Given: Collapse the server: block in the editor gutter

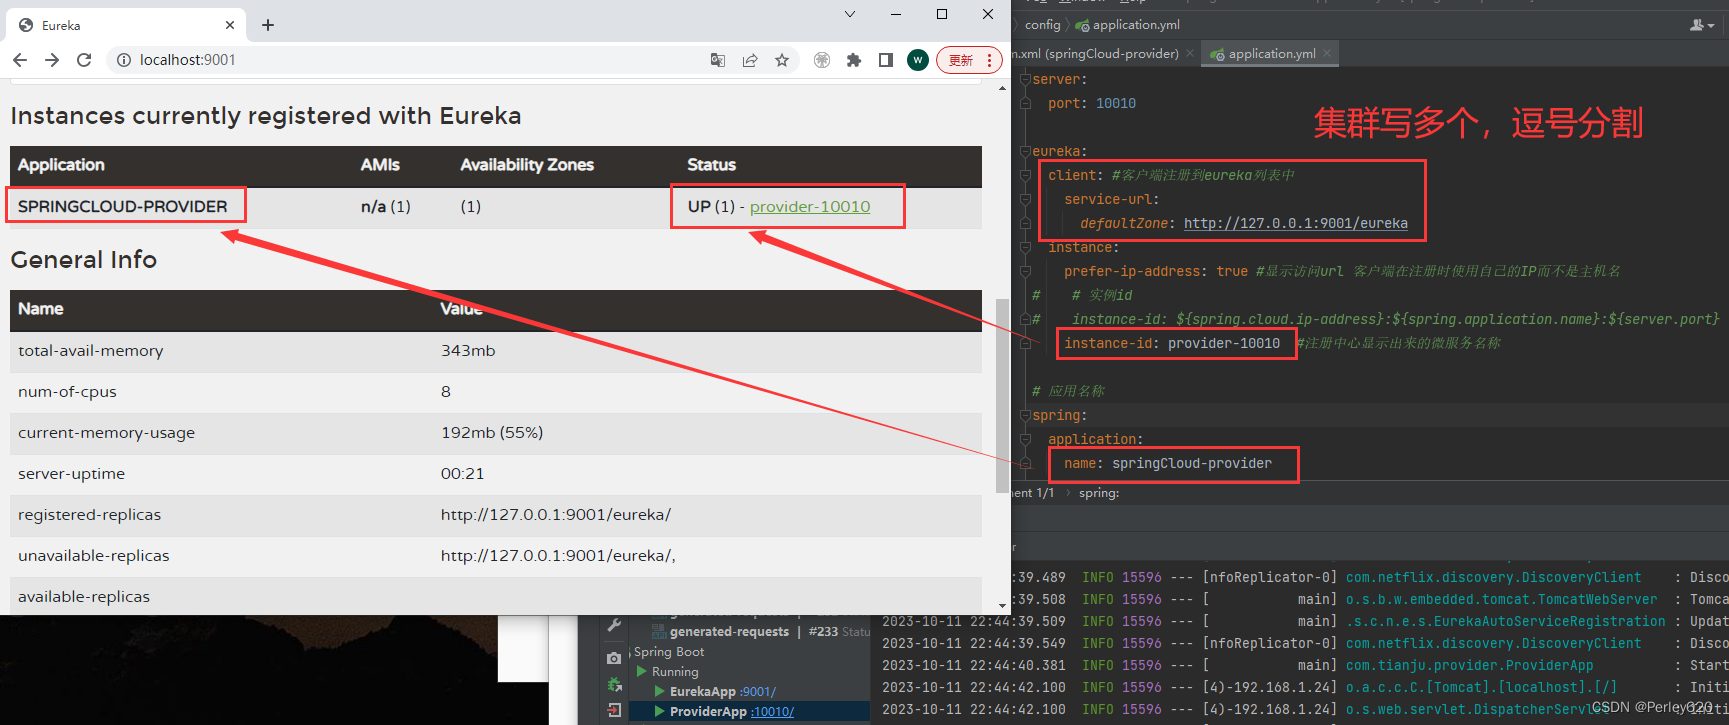Looking at the screenshot, I should [1025, 79].
